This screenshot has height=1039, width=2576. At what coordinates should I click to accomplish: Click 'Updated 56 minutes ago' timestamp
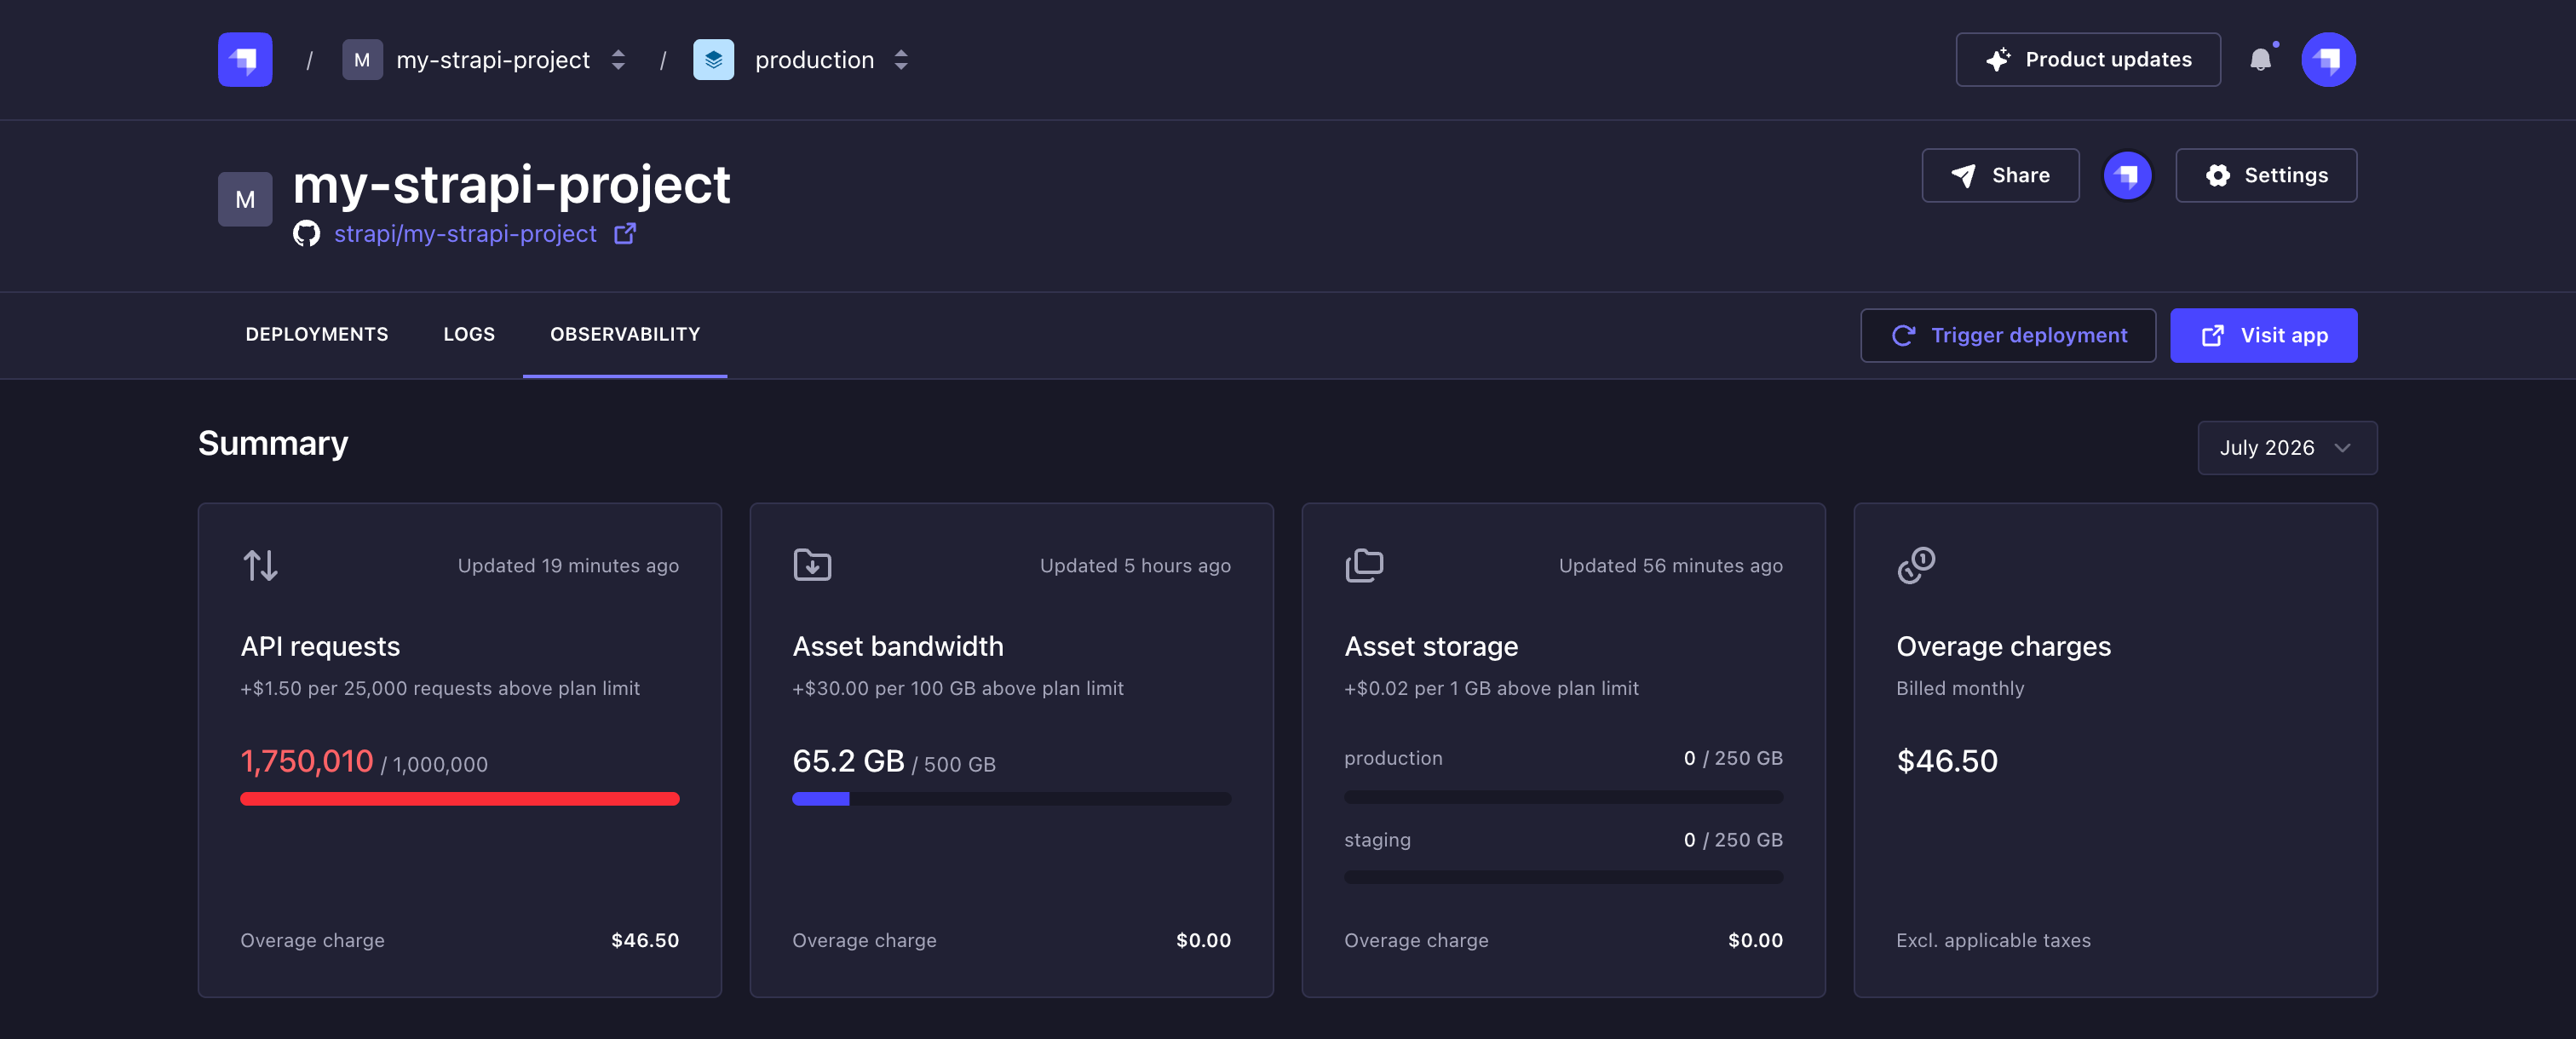click(1671, 566)
